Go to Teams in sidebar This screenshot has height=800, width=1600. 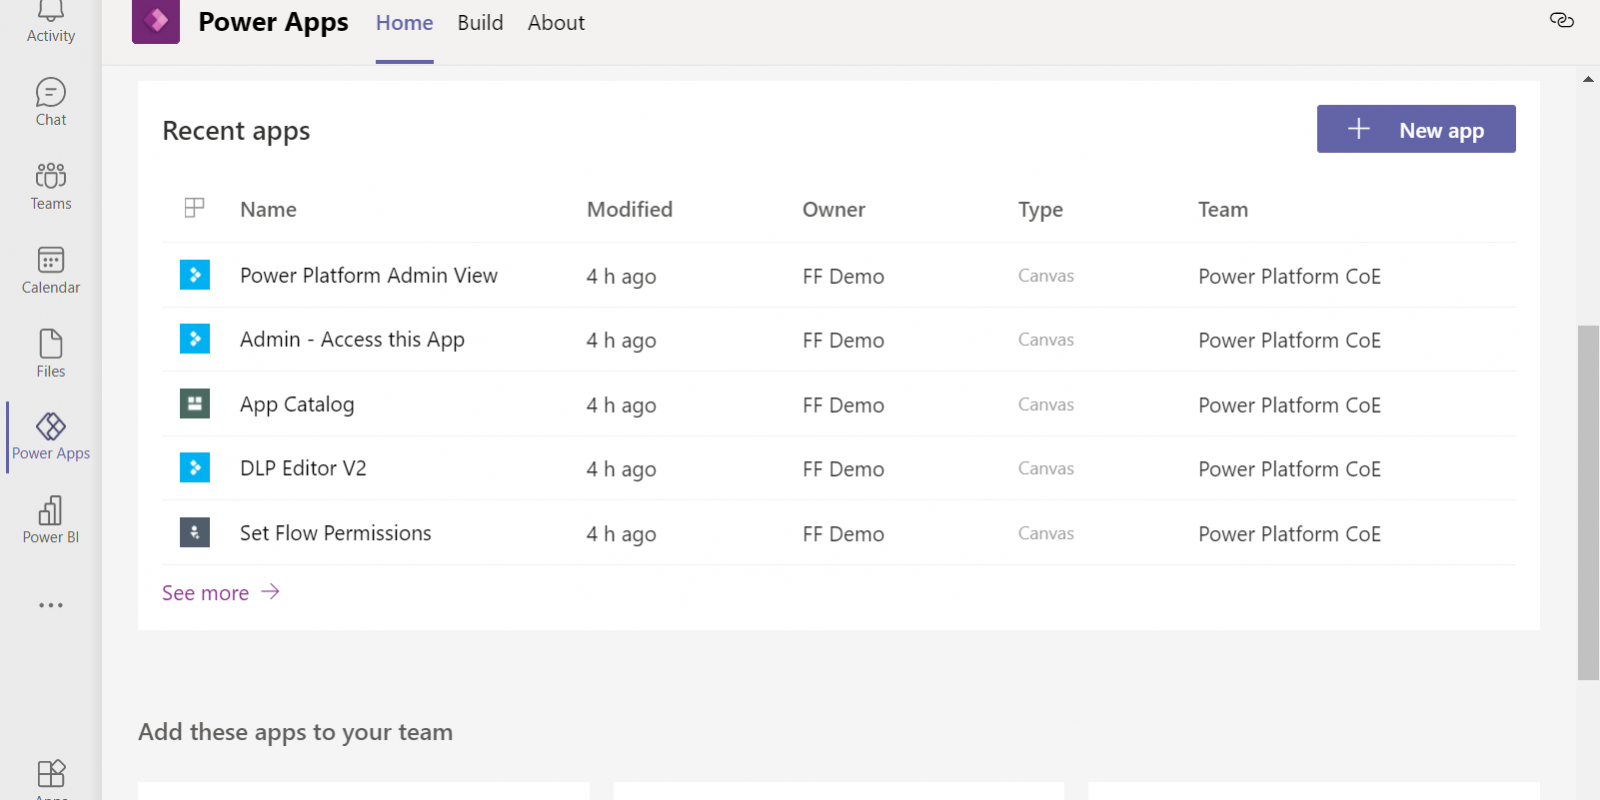click(x=50, y=187)
